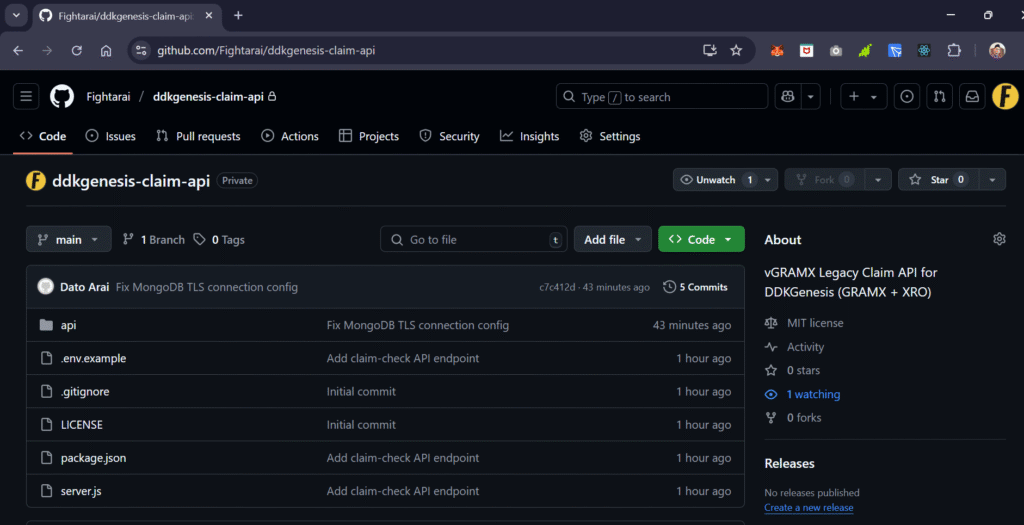Switch to the Security tab

click(449, 136)
